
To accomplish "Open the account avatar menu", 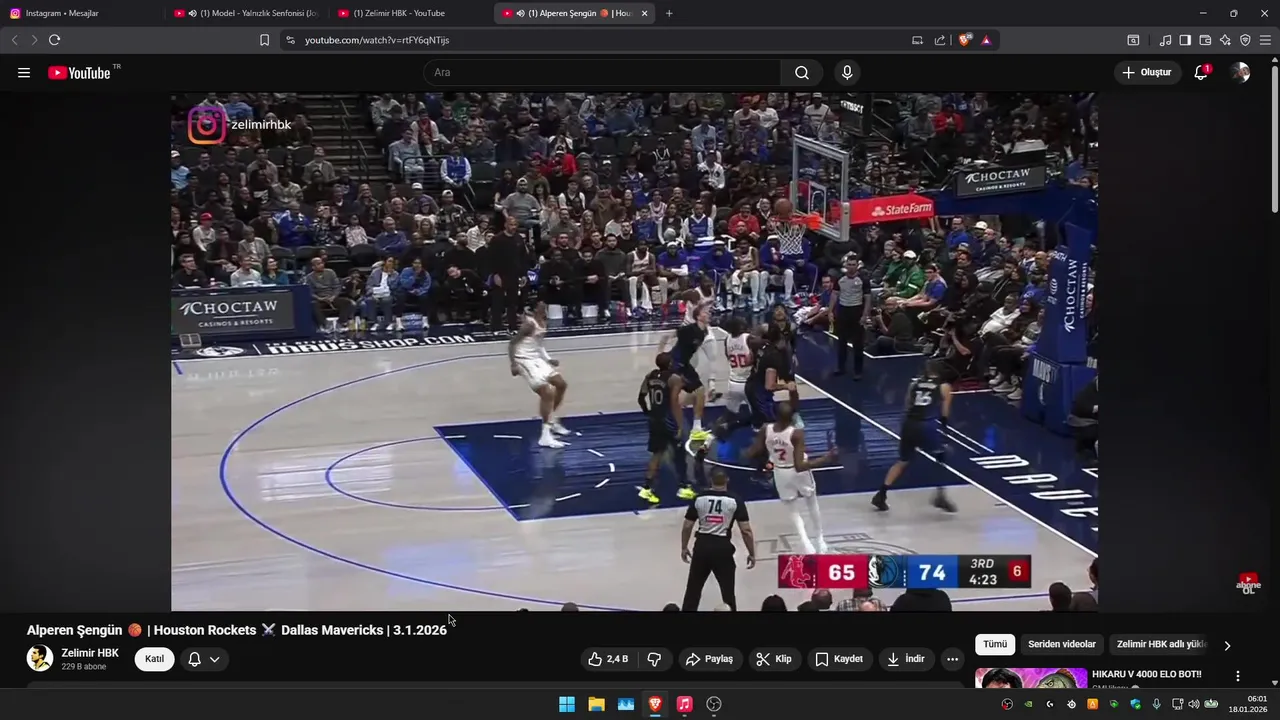I will (1241, 73).
